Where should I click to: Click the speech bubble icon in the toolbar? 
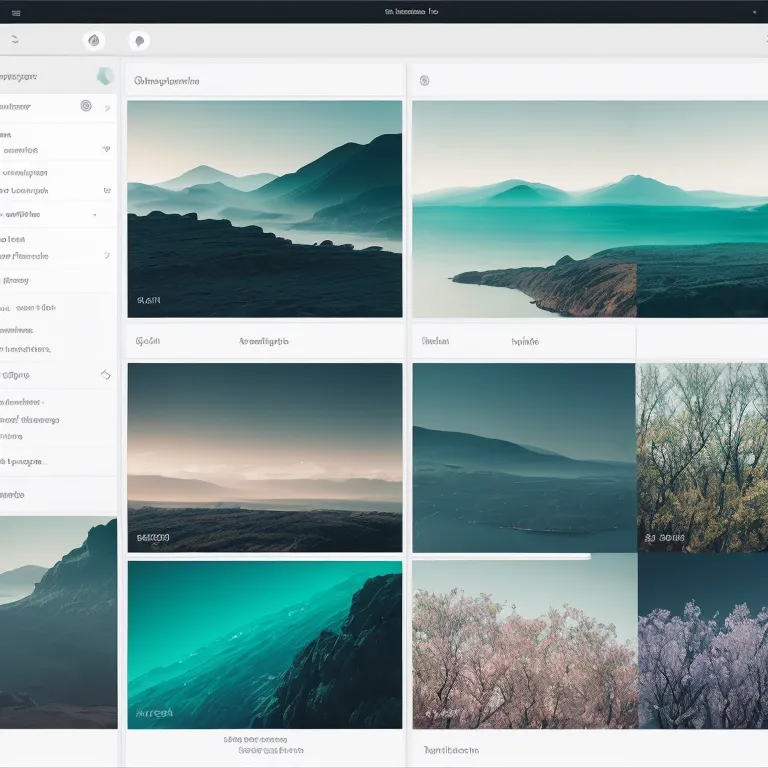(x=139, y=41)
